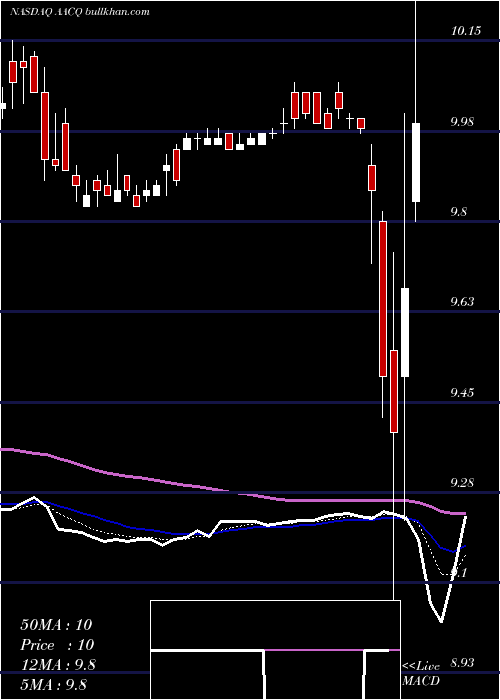Click the 10.15 price axis label
Image resolution: width=500 pixels, height=700 pixels.
(466, 31)
